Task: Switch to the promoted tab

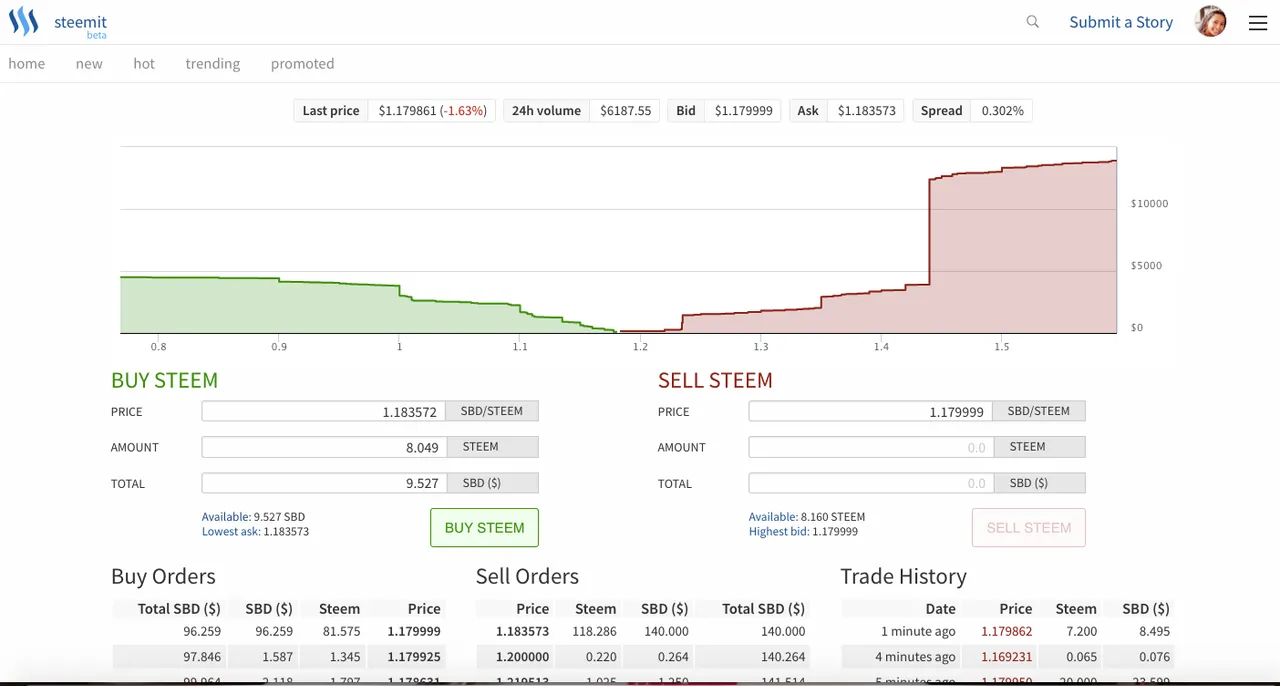Action: tap(303, 63)
